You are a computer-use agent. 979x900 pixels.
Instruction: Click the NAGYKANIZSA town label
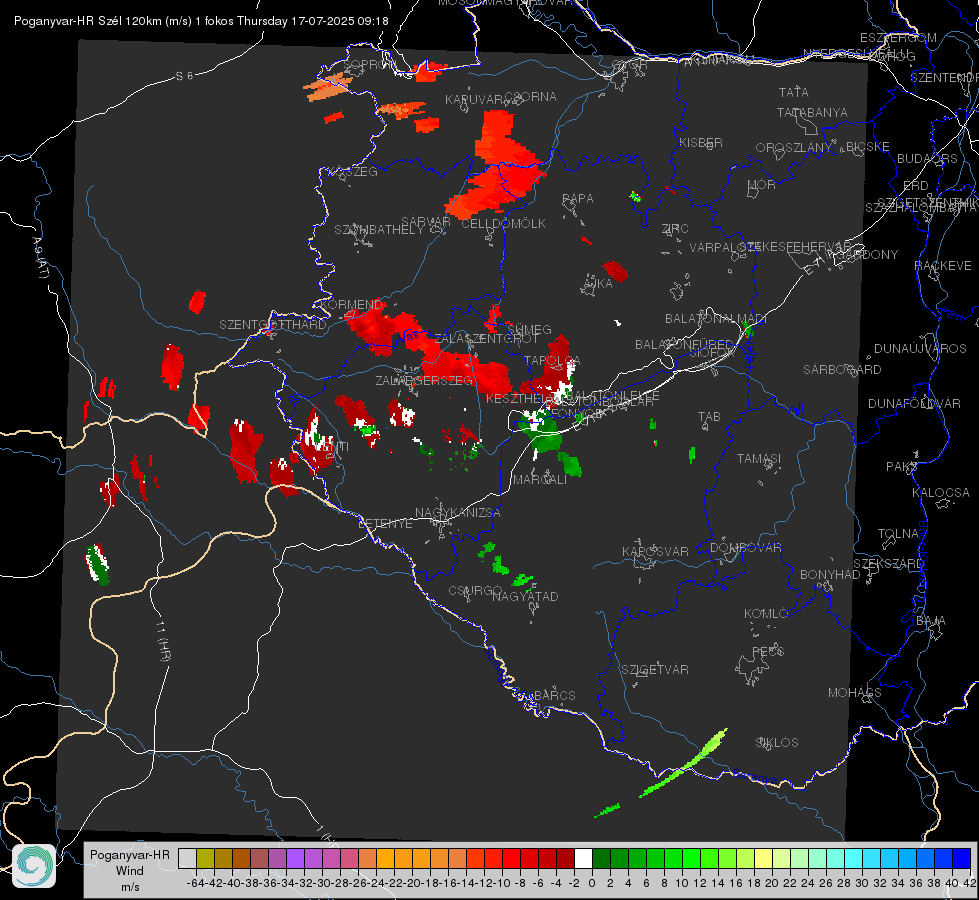[458, 513]
